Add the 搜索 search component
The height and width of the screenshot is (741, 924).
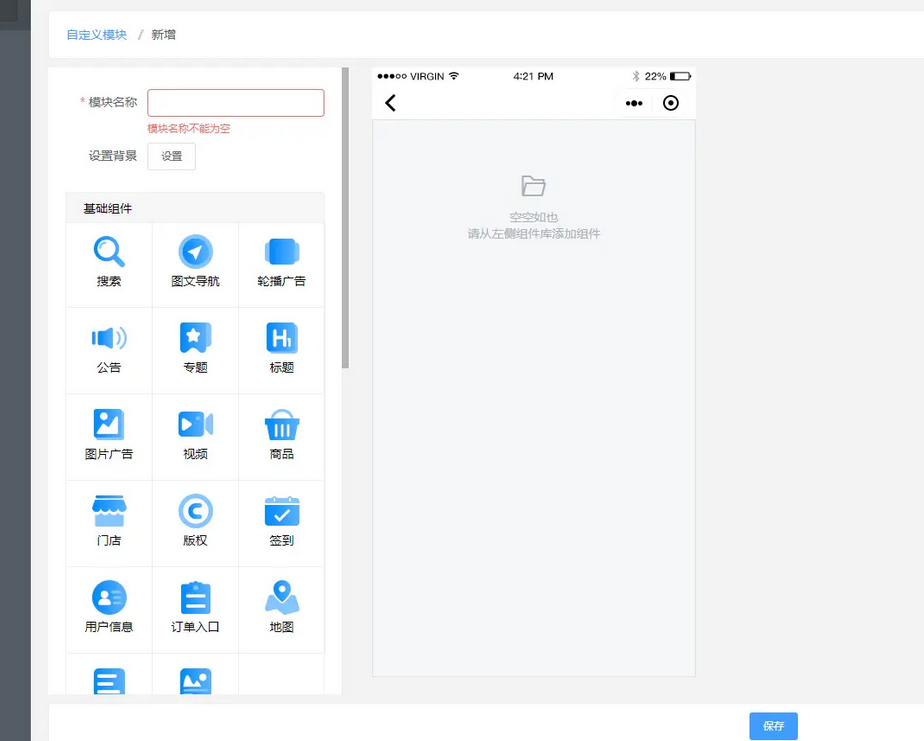109,262
